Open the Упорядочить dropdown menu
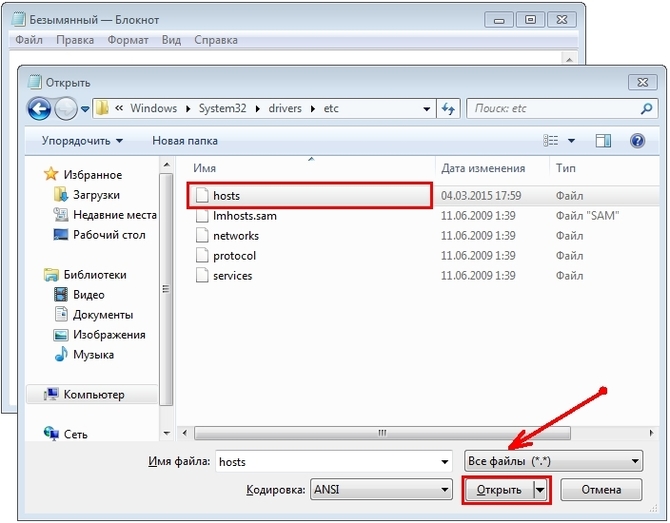The width and height of the screenshot is (670, 523). click(83, 141)
